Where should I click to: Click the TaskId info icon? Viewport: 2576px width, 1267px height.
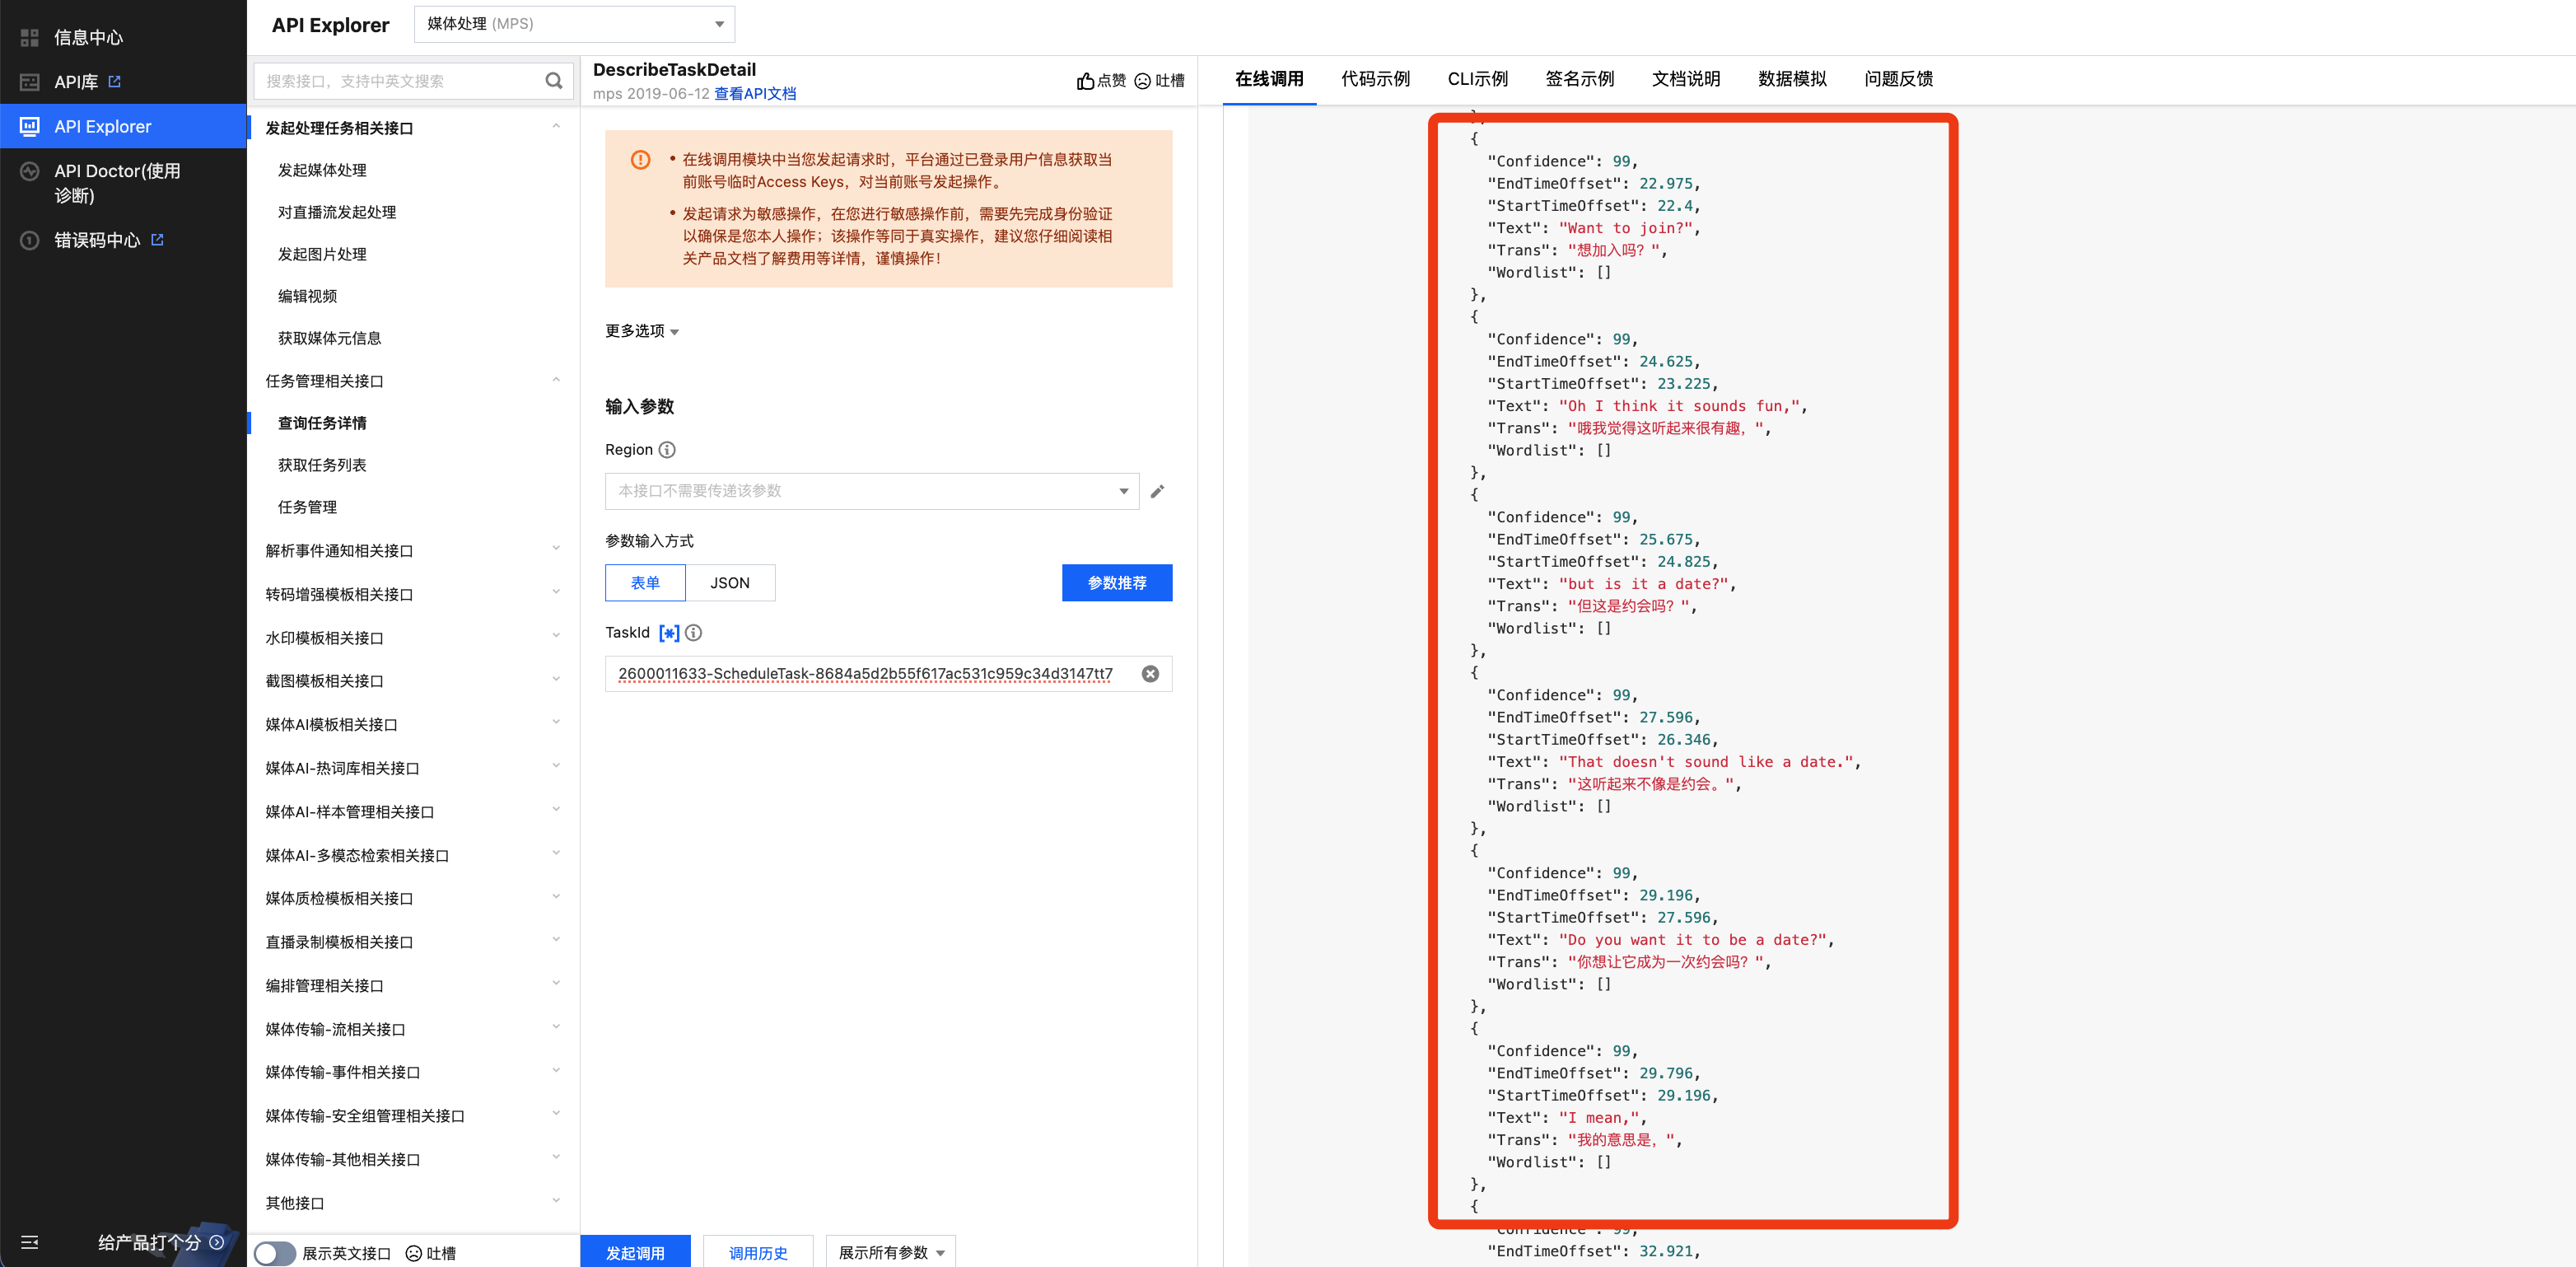[x=693, y=633]
